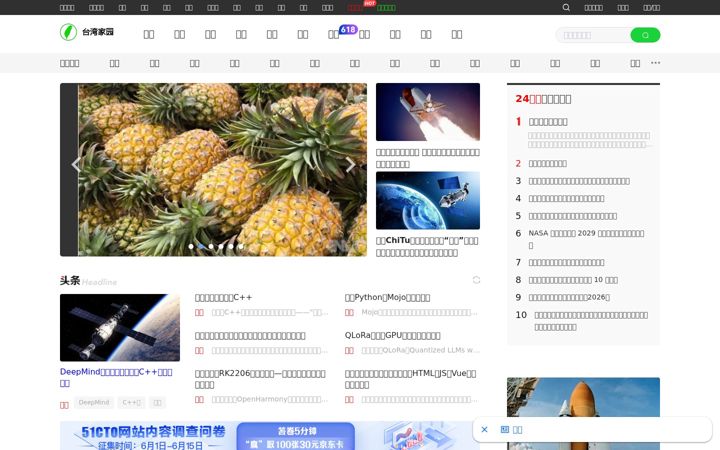Click the red item with HOT badge
The width and height of the screenshot is (720, 450).
click(x=355, y=7)
